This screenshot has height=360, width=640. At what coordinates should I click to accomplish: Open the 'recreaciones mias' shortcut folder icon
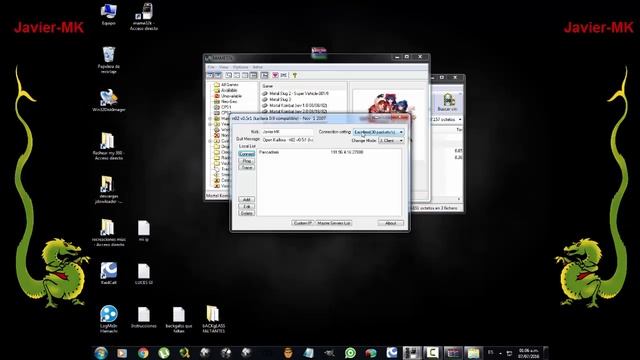pyautogui.click(x=108, y=233)
